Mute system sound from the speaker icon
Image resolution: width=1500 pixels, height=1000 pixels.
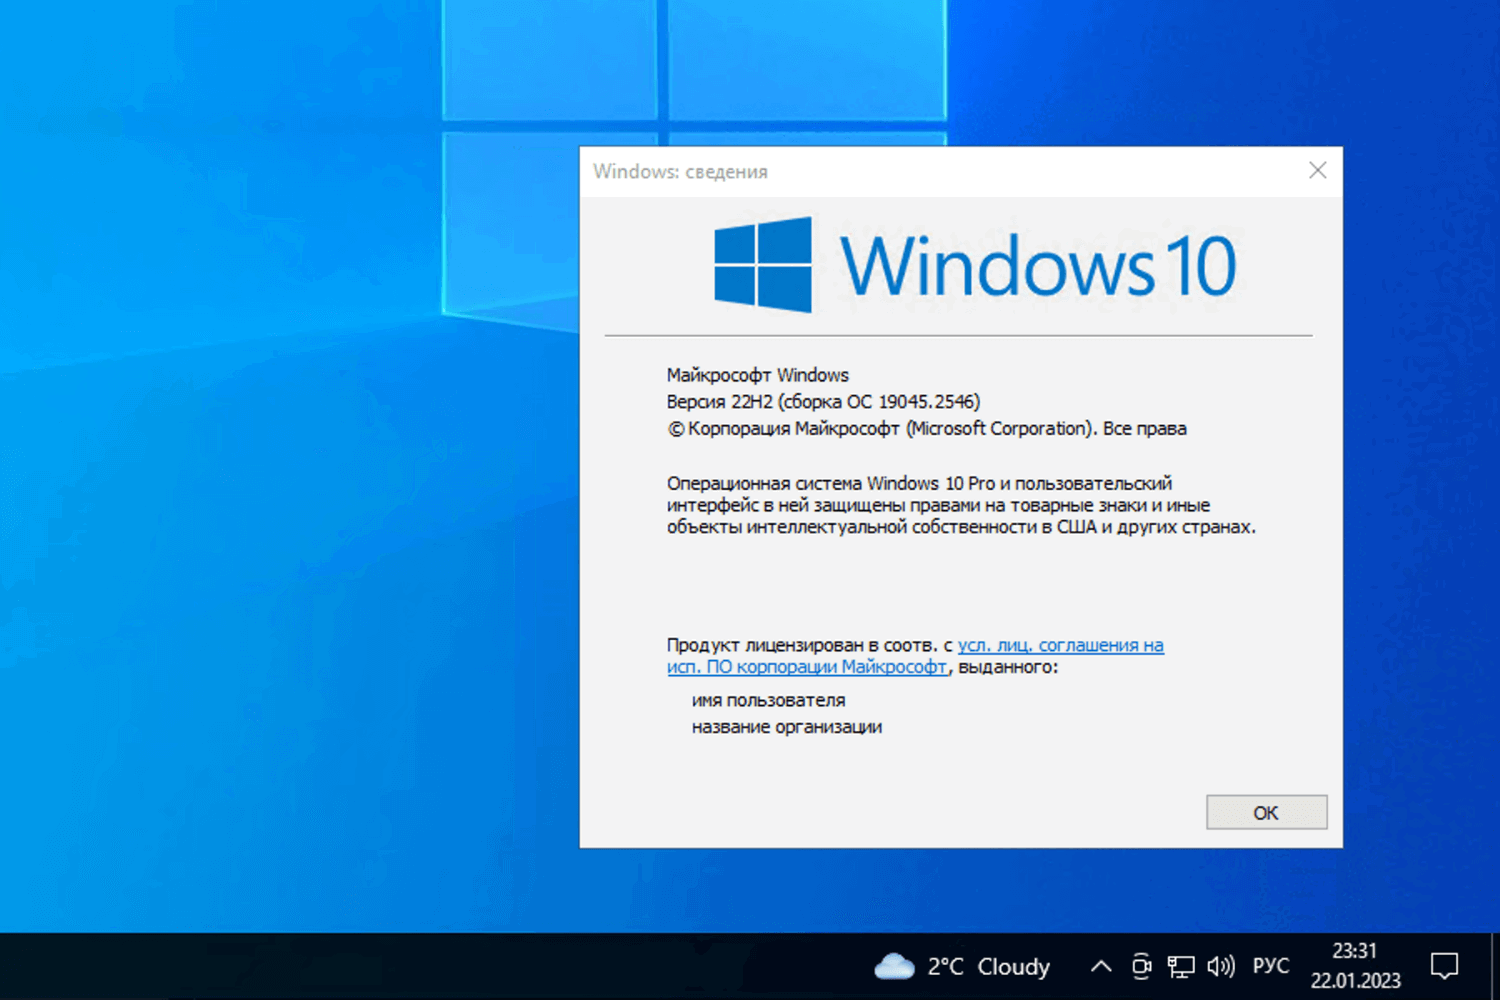[x=1220, y=966]
